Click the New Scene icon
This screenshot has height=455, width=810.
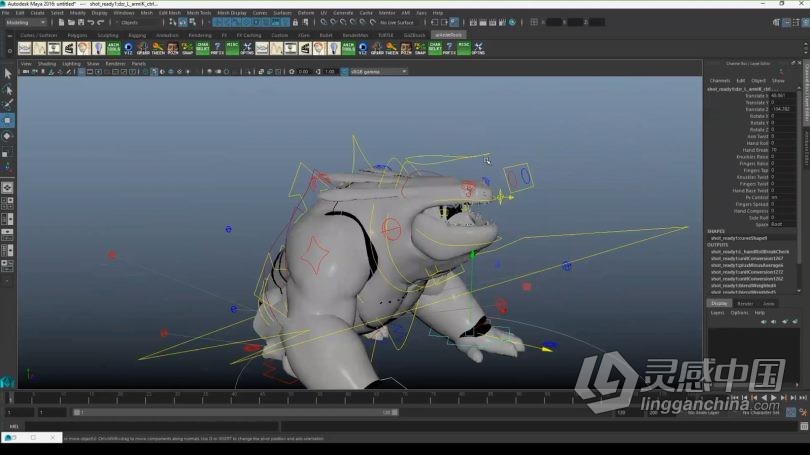[61, 22]
